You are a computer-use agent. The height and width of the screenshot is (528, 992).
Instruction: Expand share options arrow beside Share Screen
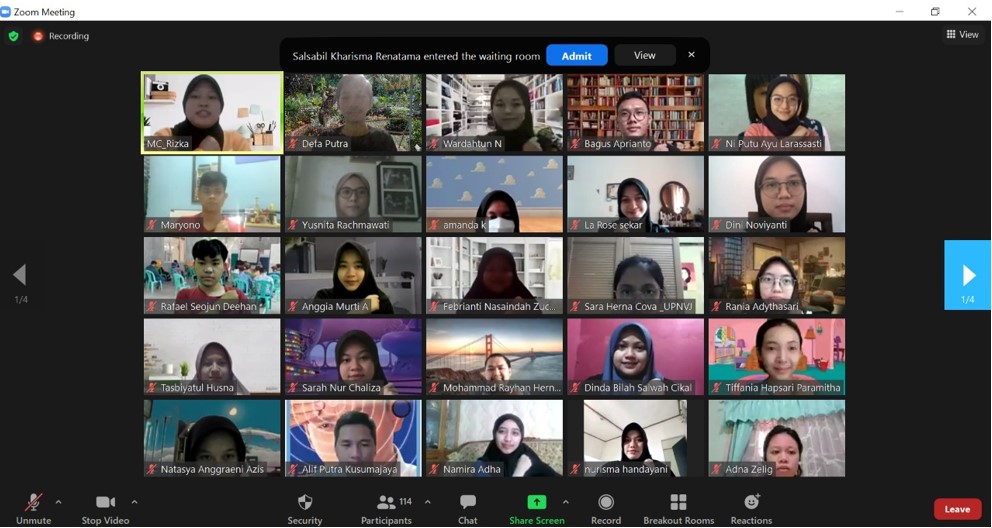click(x=565, y=502)
